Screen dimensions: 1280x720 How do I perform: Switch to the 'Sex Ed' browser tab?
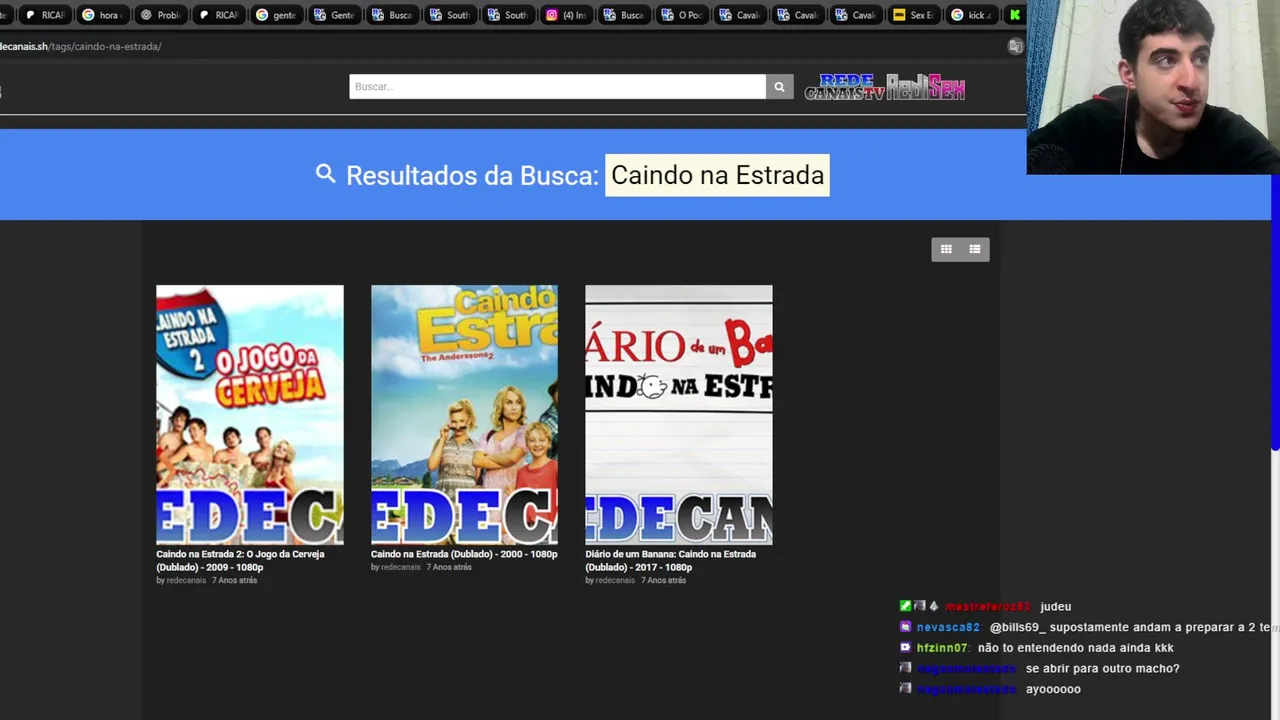click(x=914, y=15)
